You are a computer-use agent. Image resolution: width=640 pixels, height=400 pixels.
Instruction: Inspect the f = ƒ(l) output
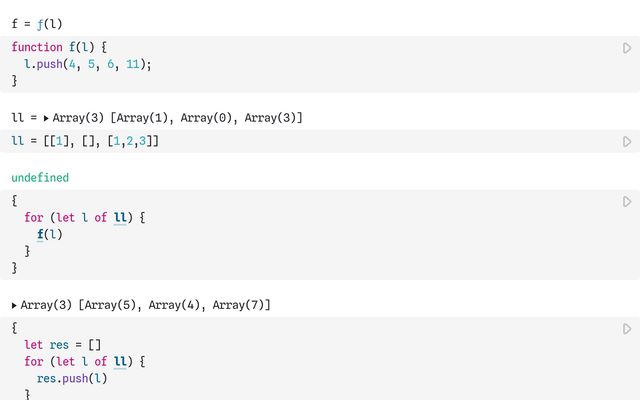(x=37, y=24)
